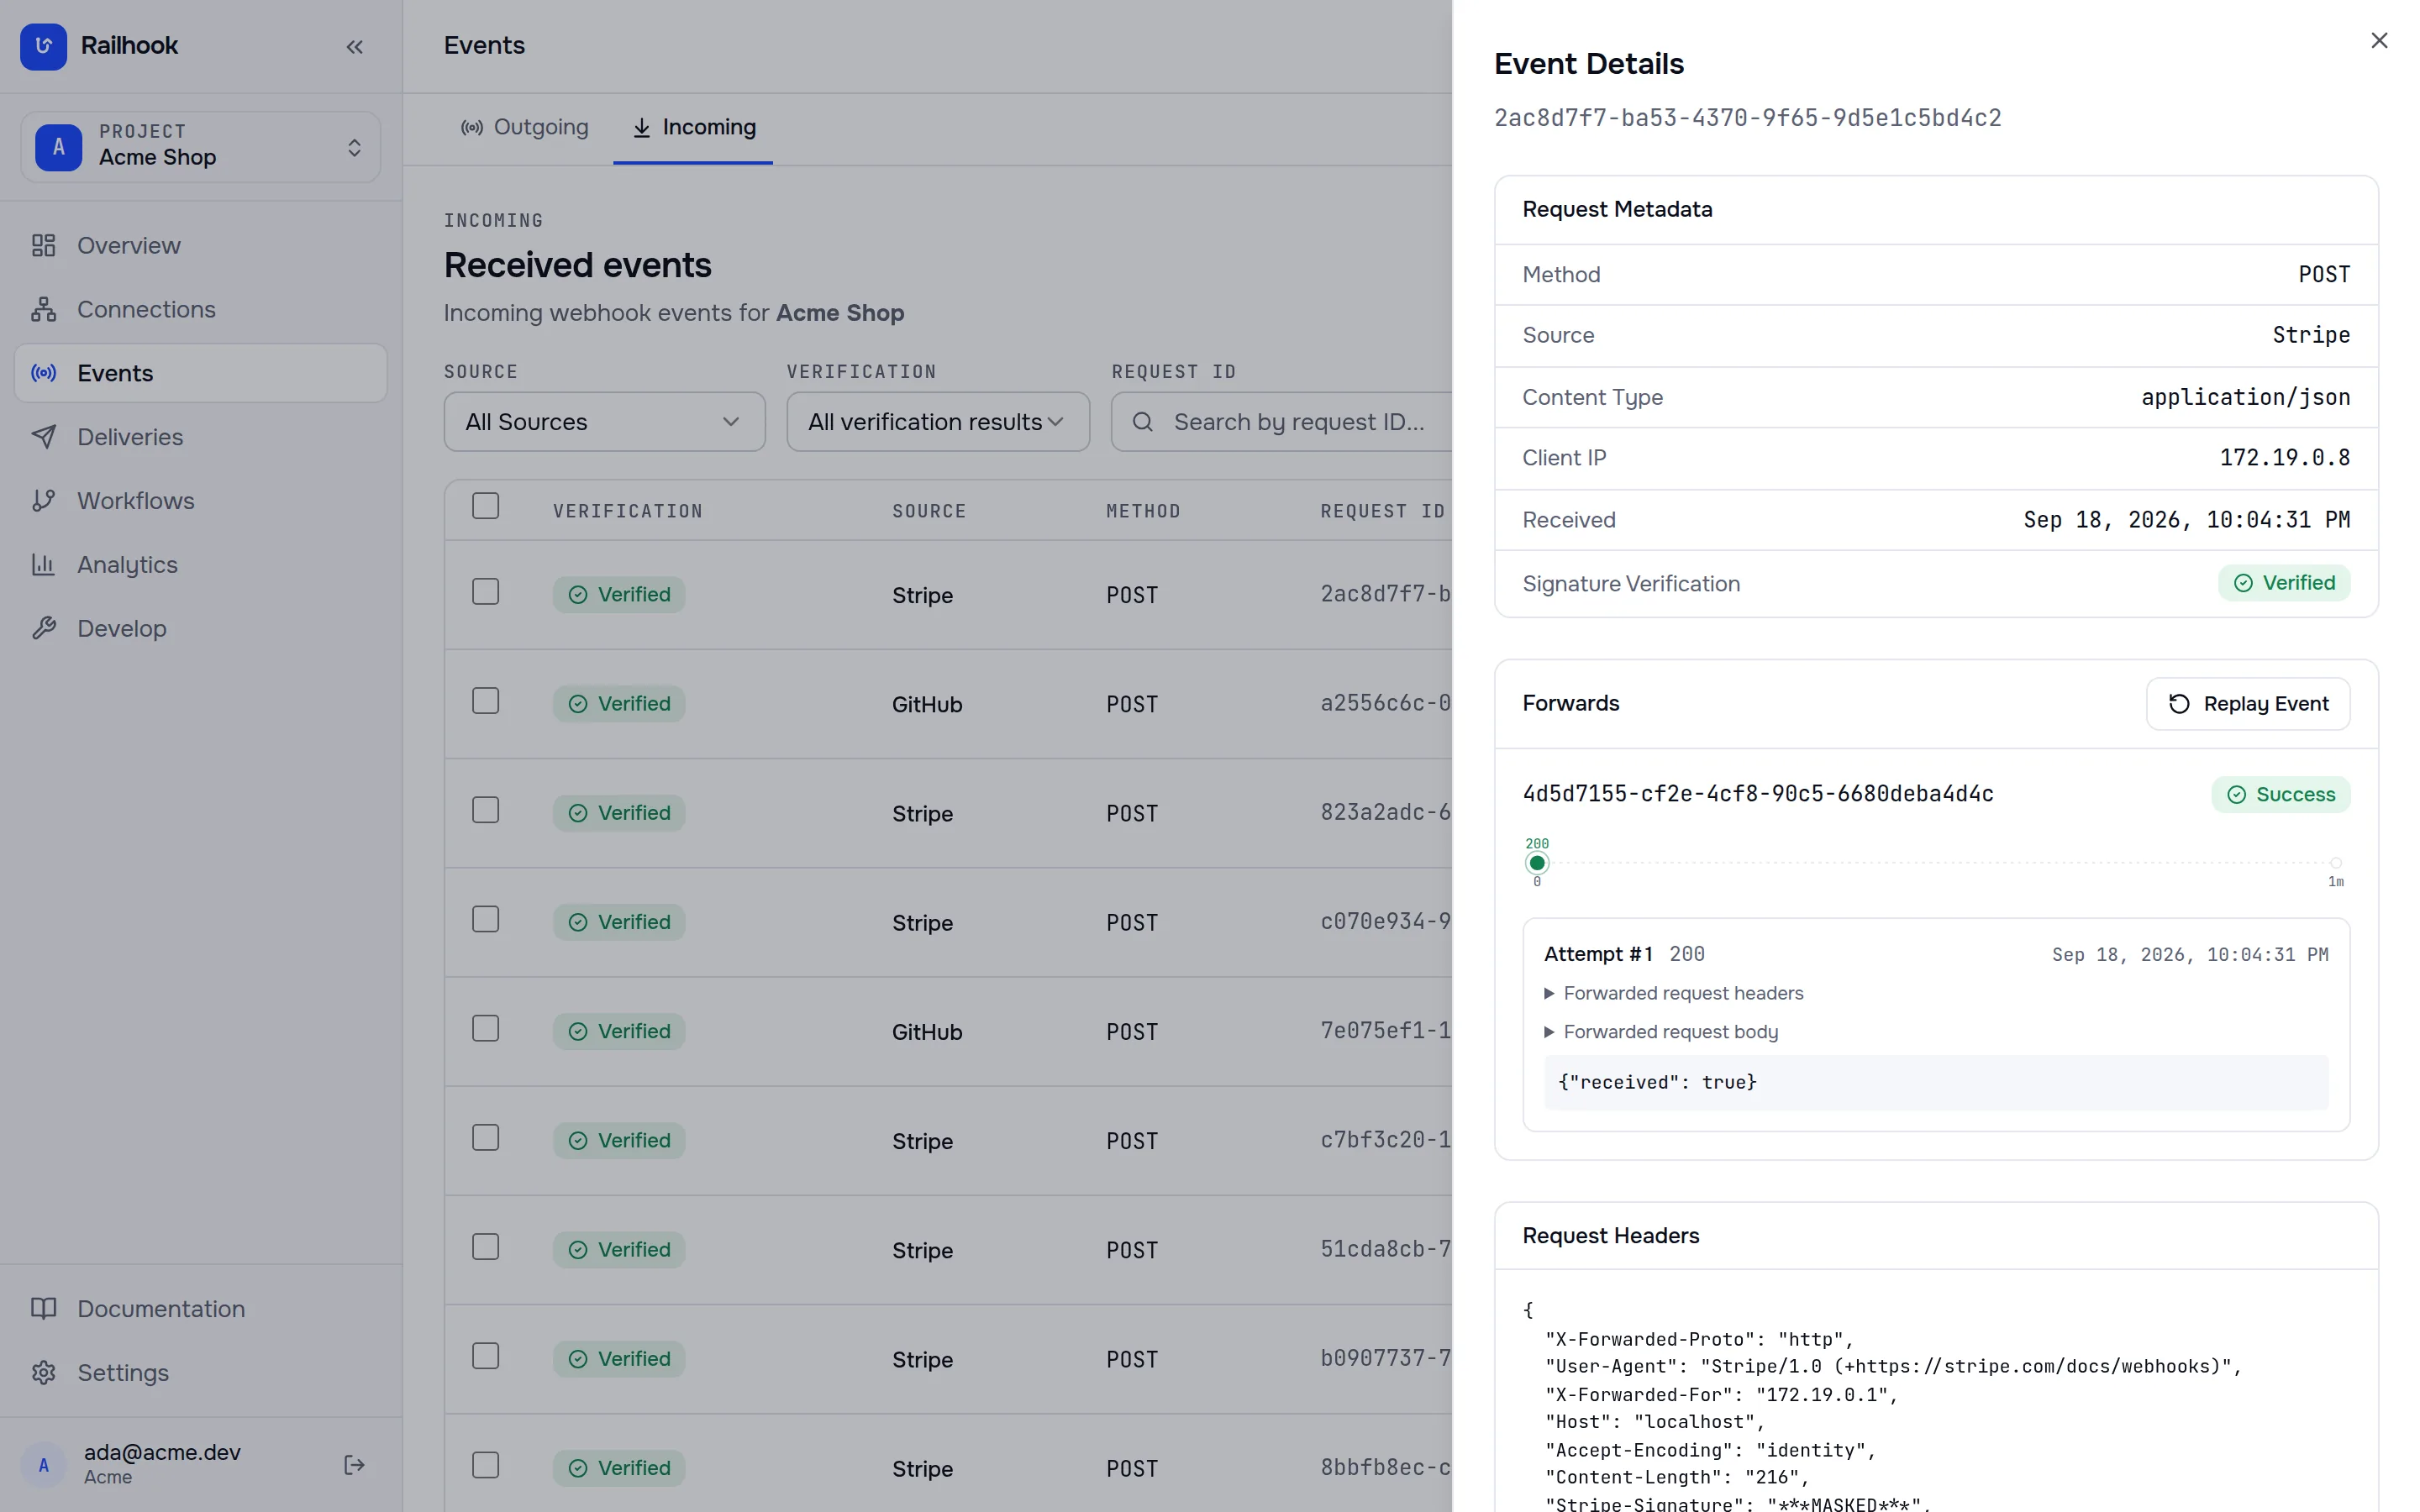Click the Success status badge
The image size is (2420, 1512).
[x=2280, y=795]
